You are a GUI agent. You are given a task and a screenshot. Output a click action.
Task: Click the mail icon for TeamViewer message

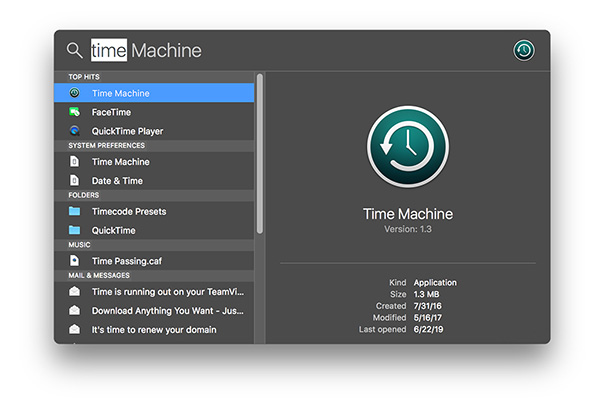[x=74, y=291]
